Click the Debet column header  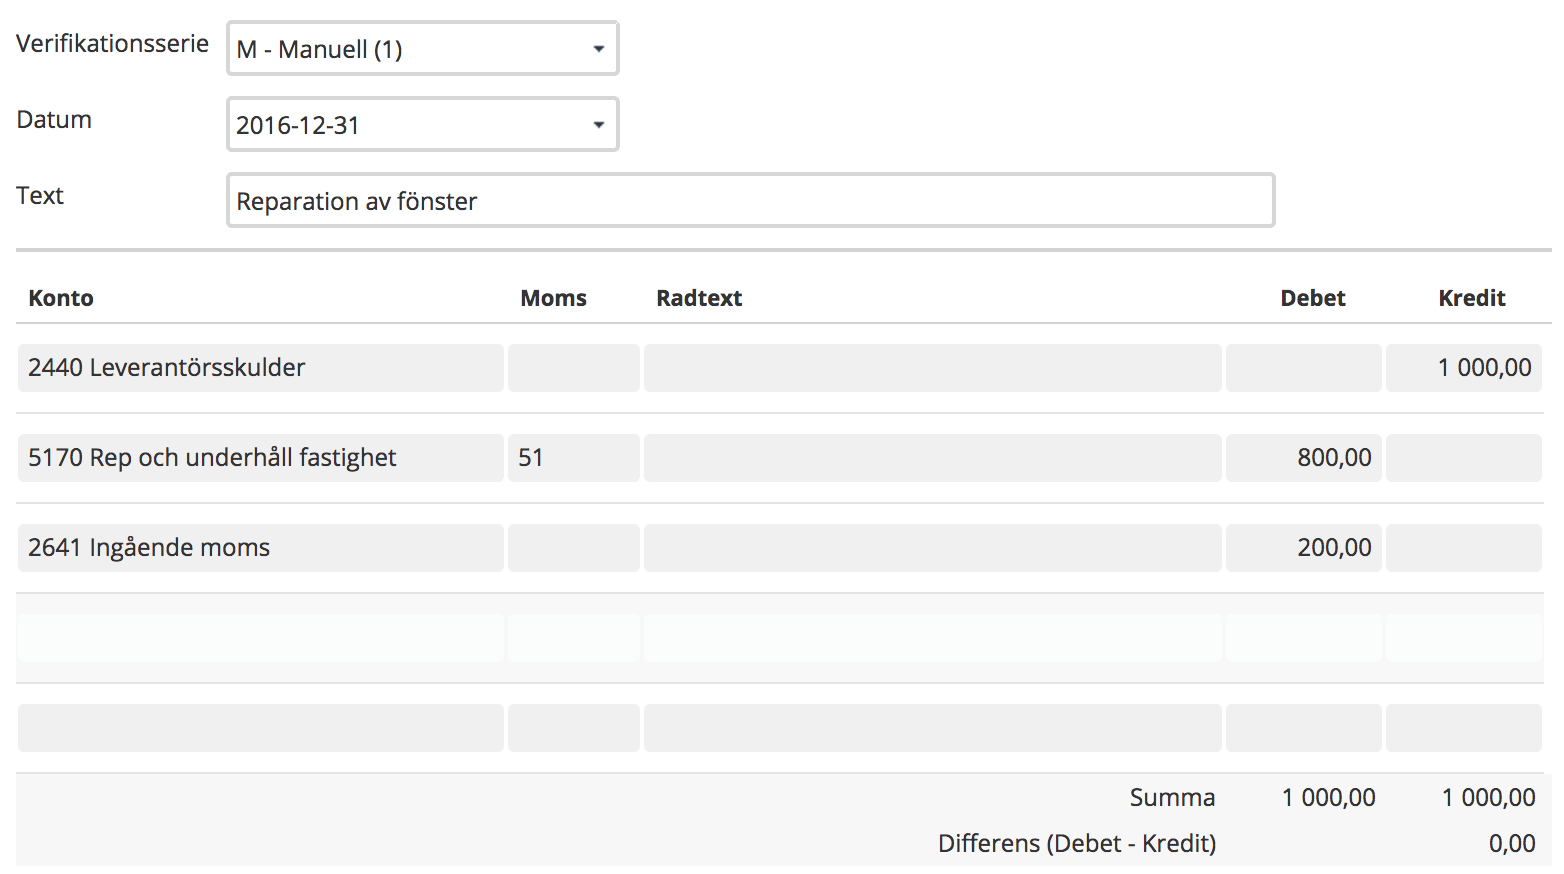pos(1313,298)
